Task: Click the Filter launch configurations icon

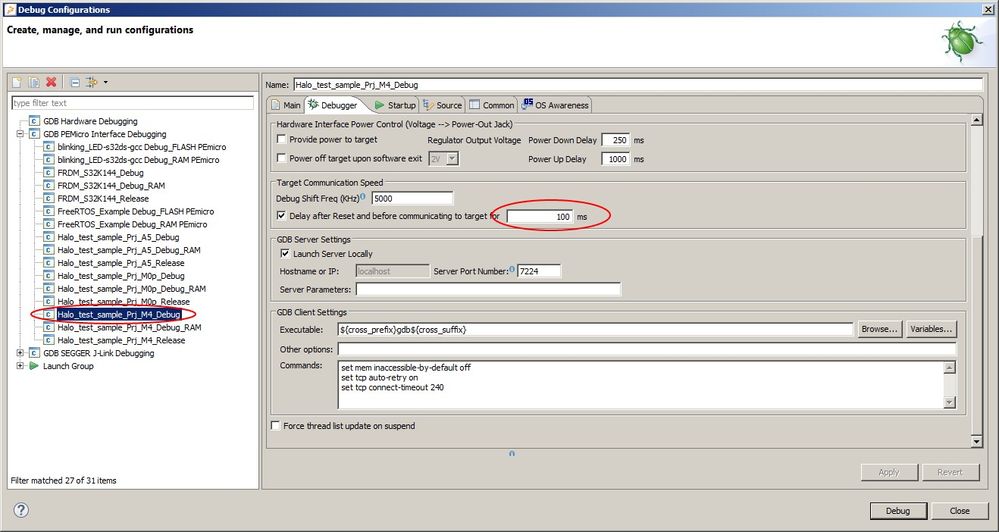Action: (x=92, y=82)
